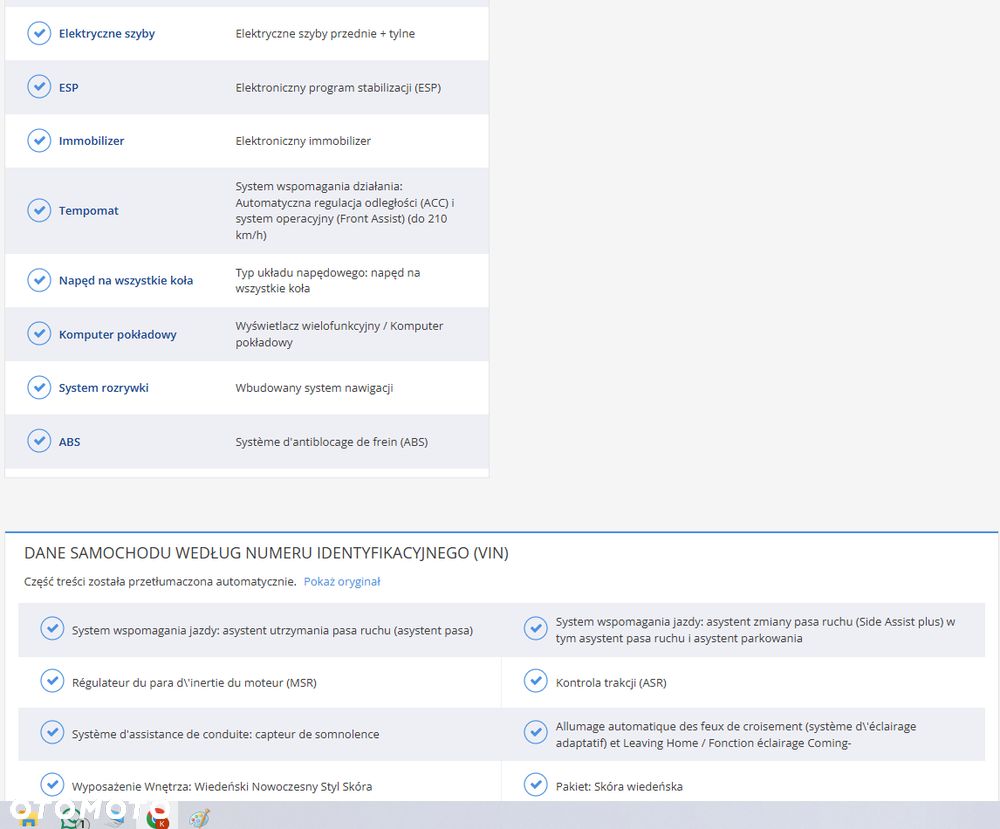Click the System rozrywki label
The width and height of the screenshot is (1000, 829).
[x=103, y=388]
